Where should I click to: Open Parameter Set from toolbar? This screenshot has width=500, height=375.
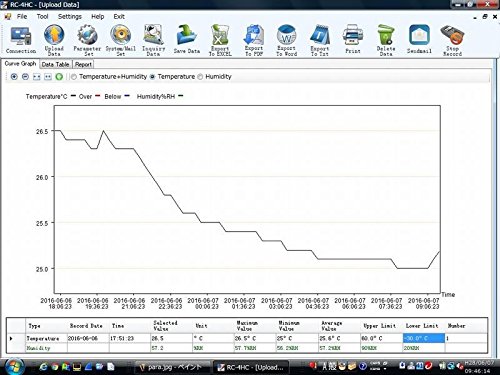click(87, 35)
